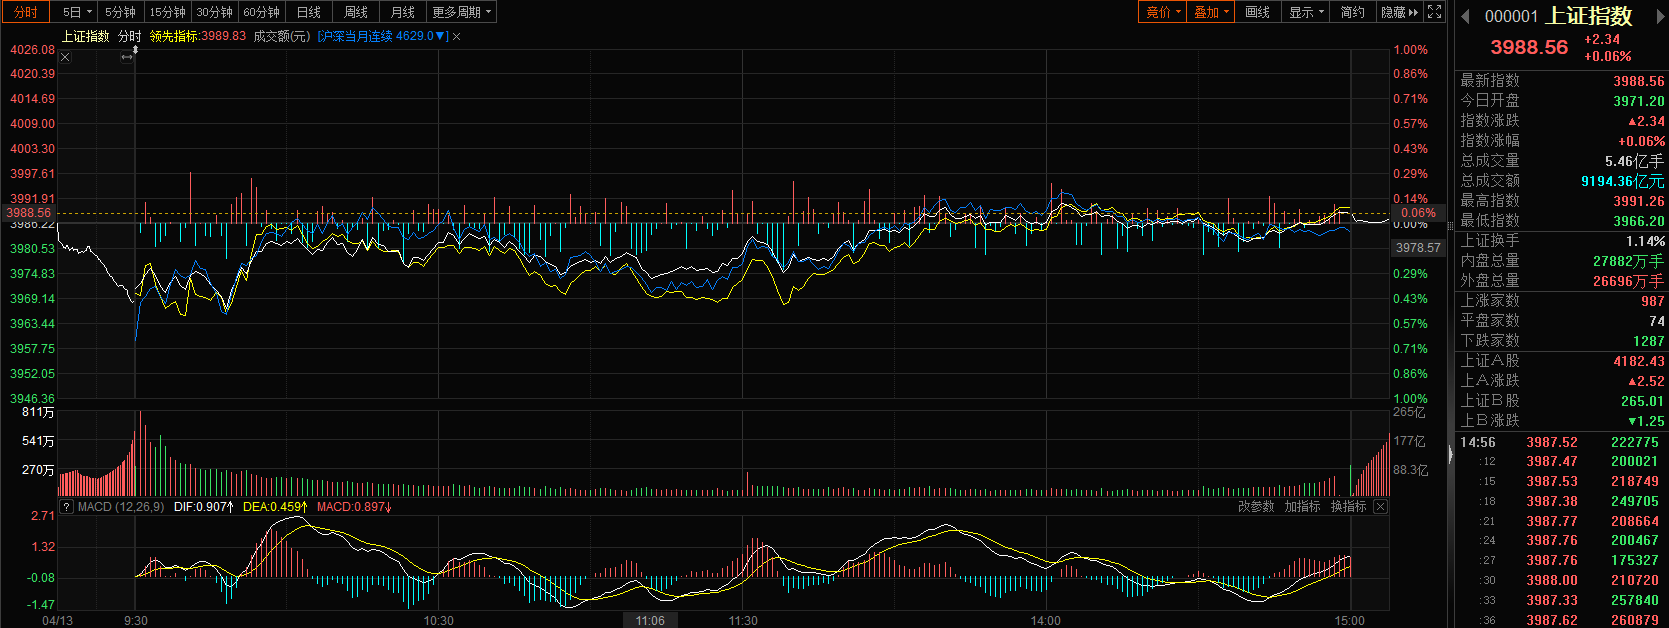Select the 60分钟 period tab
This screenshot has width=1669, height=628.
[261, 12]
